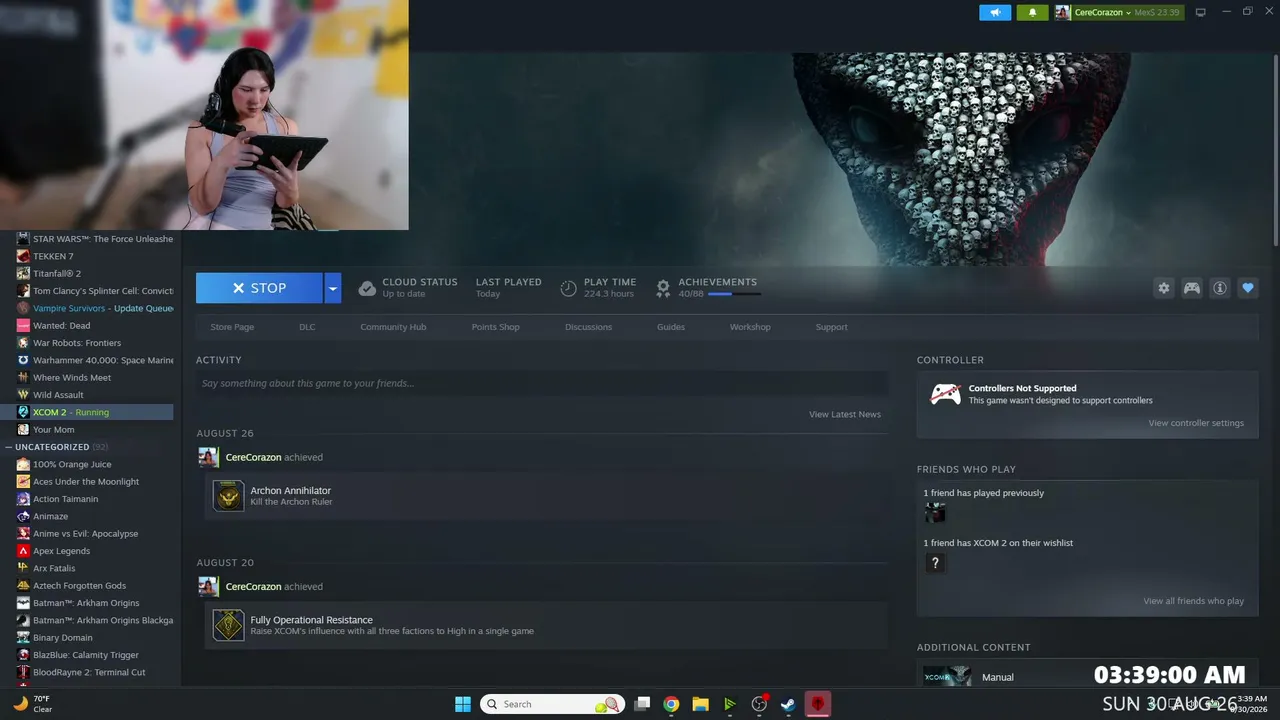Image resolution: width=1280 pixels, height=720 pixels.
Task: Open the Guides tab
Action: tap(671, 327)
